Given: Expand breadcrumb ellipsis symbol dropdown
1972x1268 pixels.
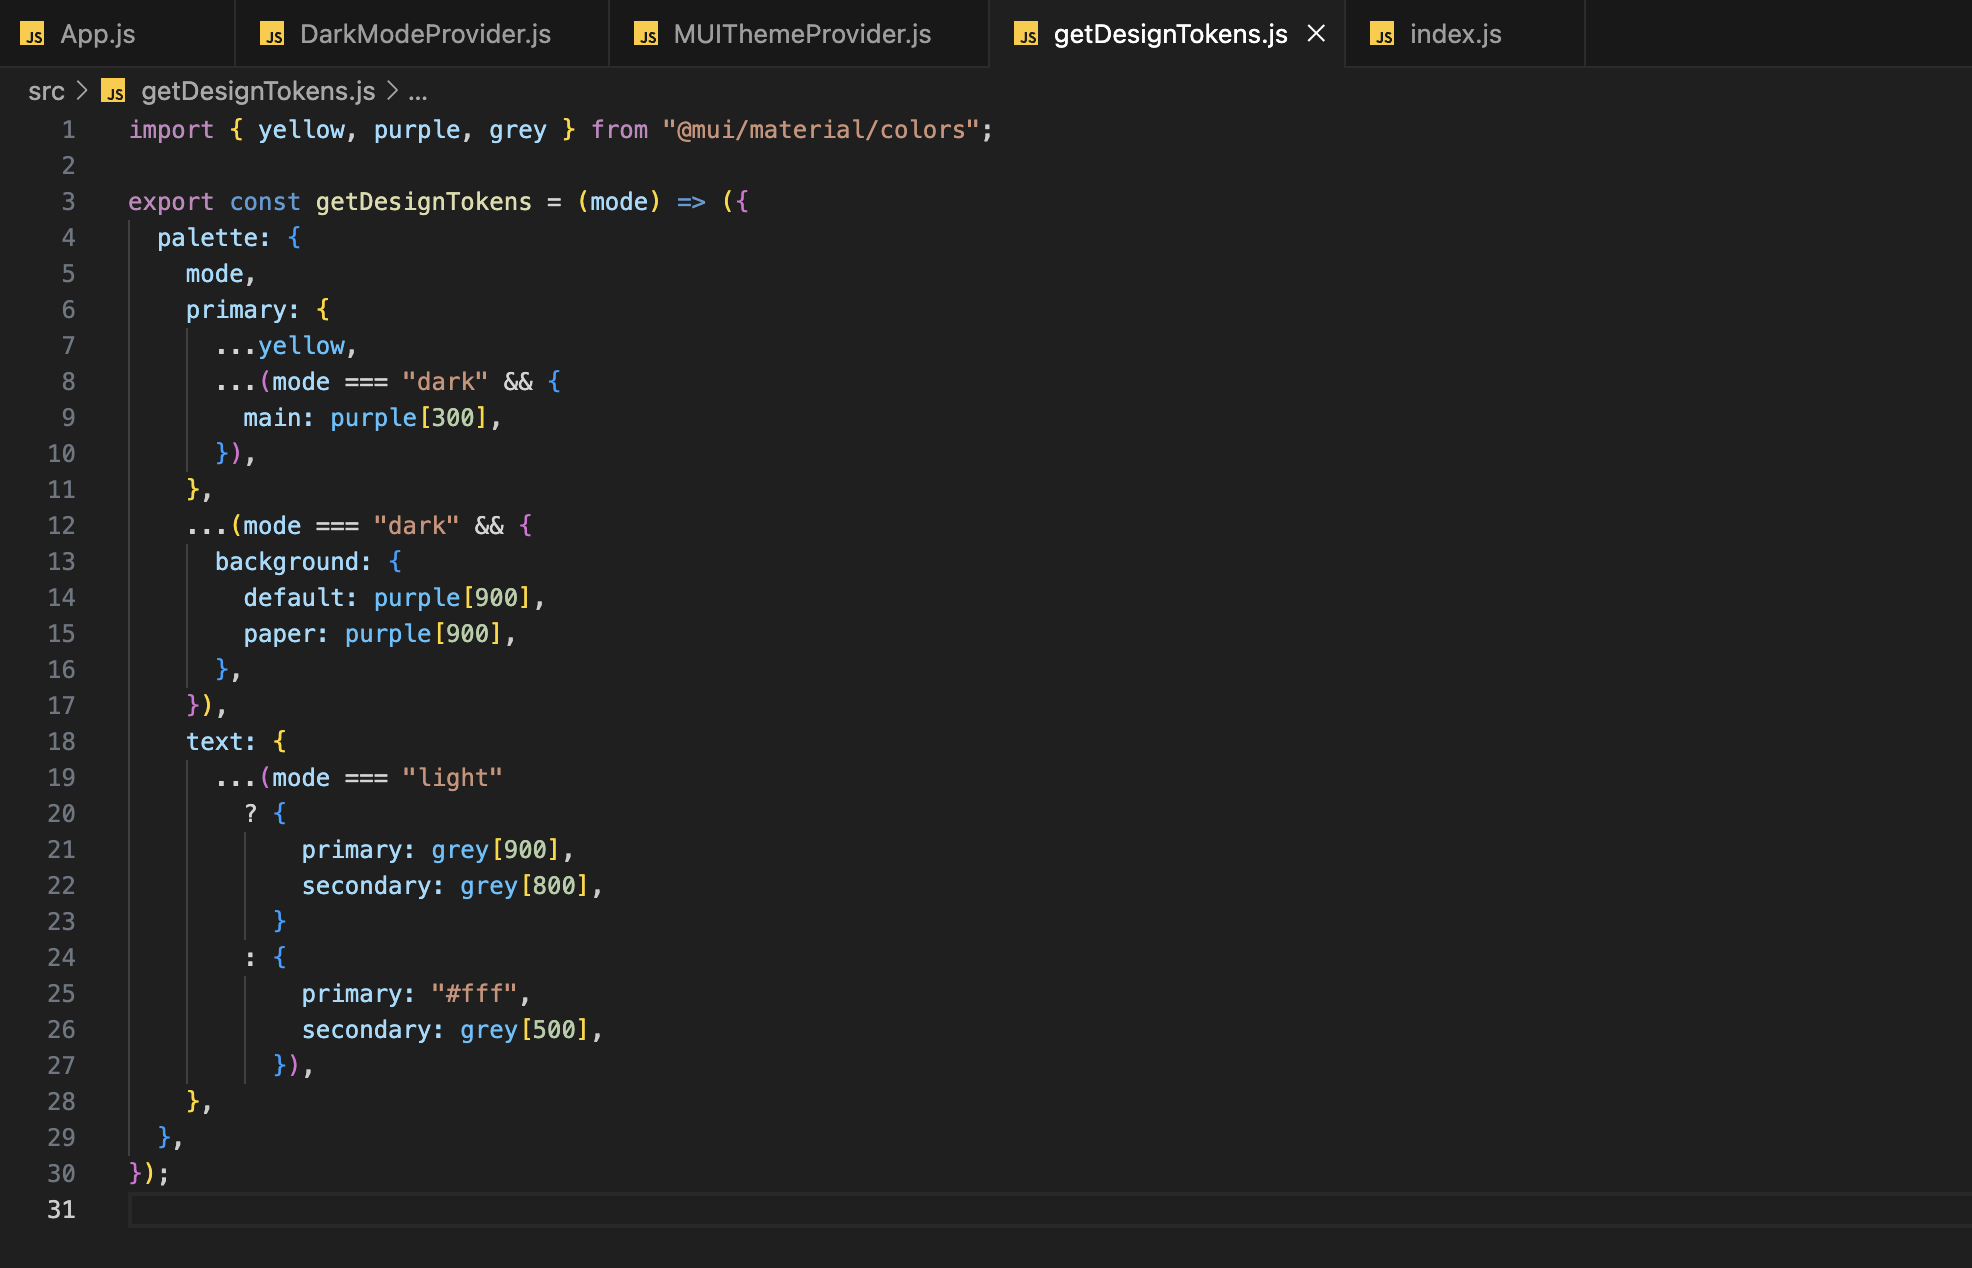Looking at the screenshot, I should coord(418,92).
